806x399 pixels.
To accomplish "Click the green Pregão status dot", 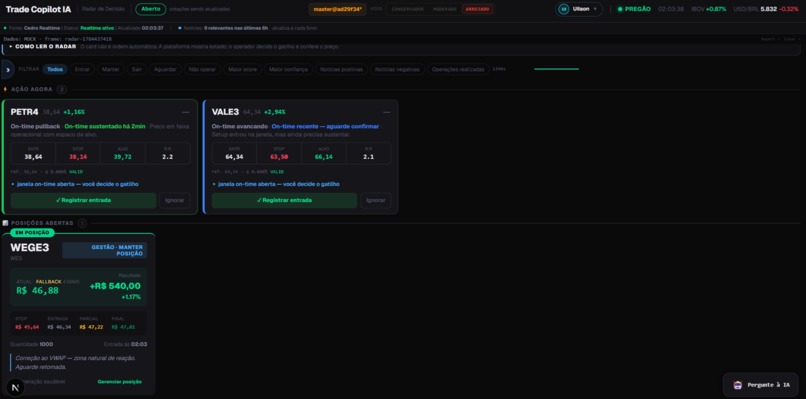I will click(x=620, y=9).
